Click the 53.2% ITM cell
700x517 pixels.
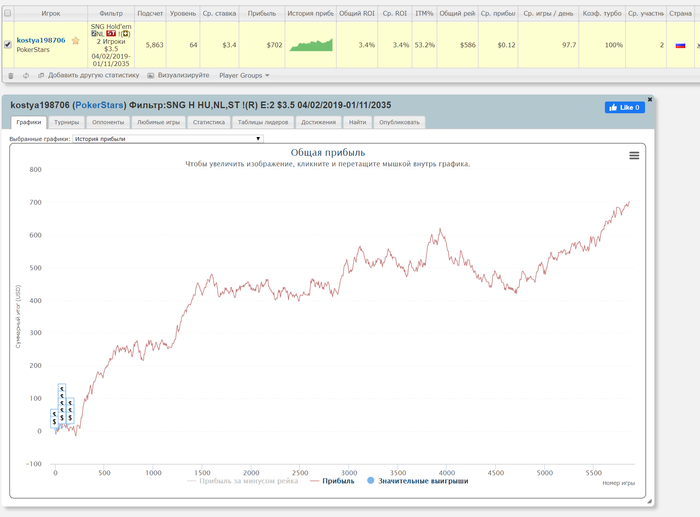pos(425,45)
